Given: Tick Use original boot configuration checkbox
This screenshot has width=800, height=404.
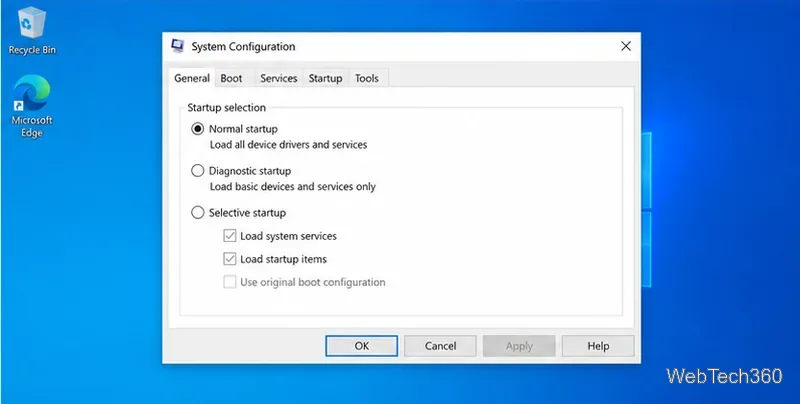Looking at the screenshot, I should coord(230,282).
